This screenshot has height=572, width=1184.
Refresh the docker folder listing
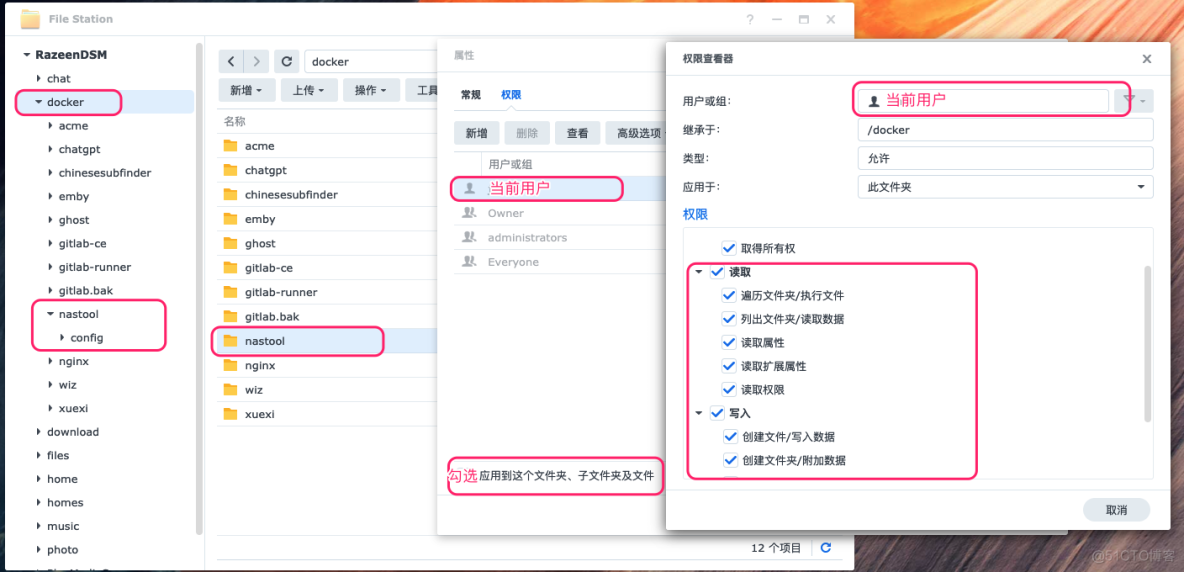pos(287,61)
